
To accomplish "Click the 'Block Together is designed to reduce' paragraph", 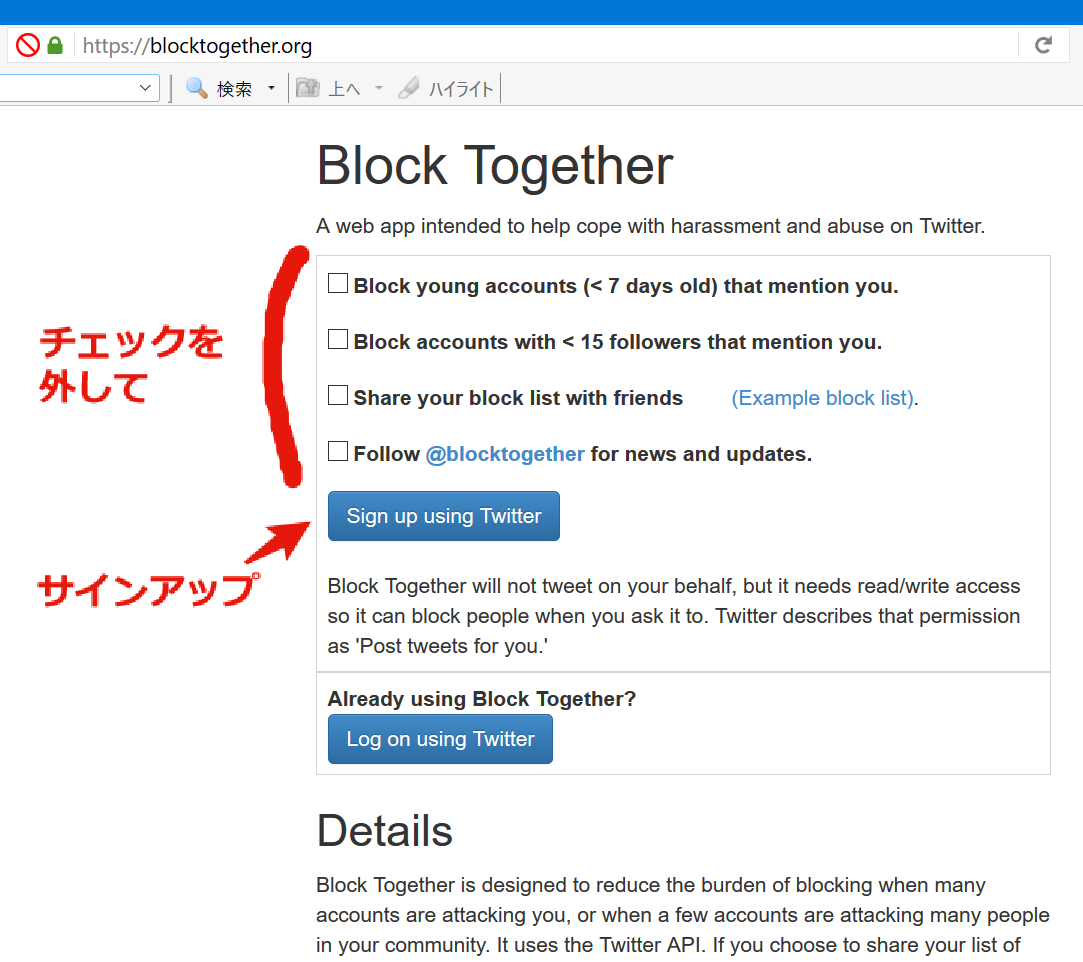I will (682, 915).
